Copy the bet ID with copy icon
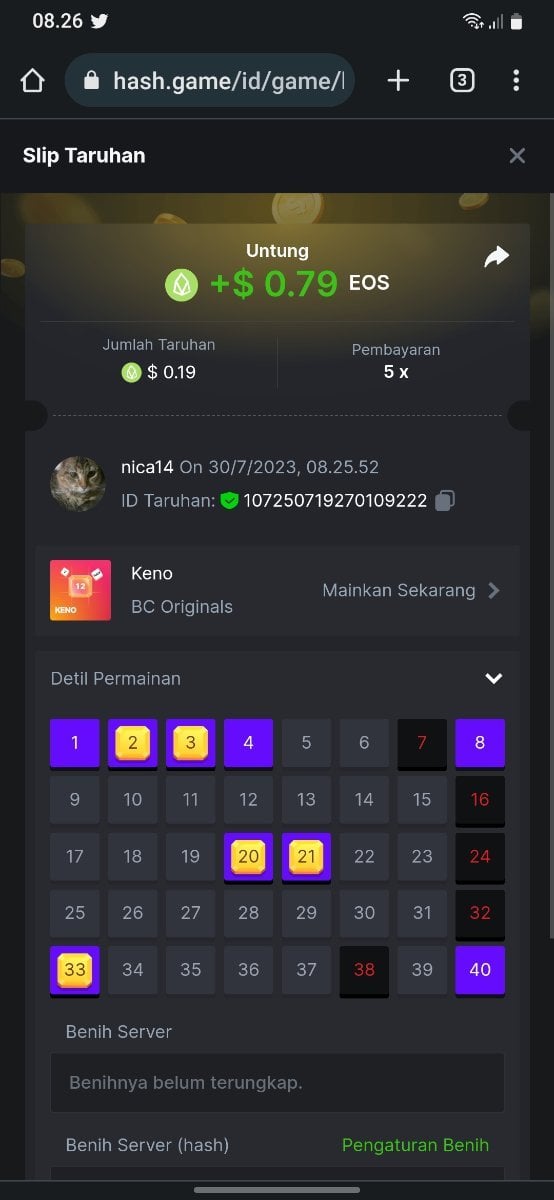Screen dimensions: 554x1200 click(445, 500)
